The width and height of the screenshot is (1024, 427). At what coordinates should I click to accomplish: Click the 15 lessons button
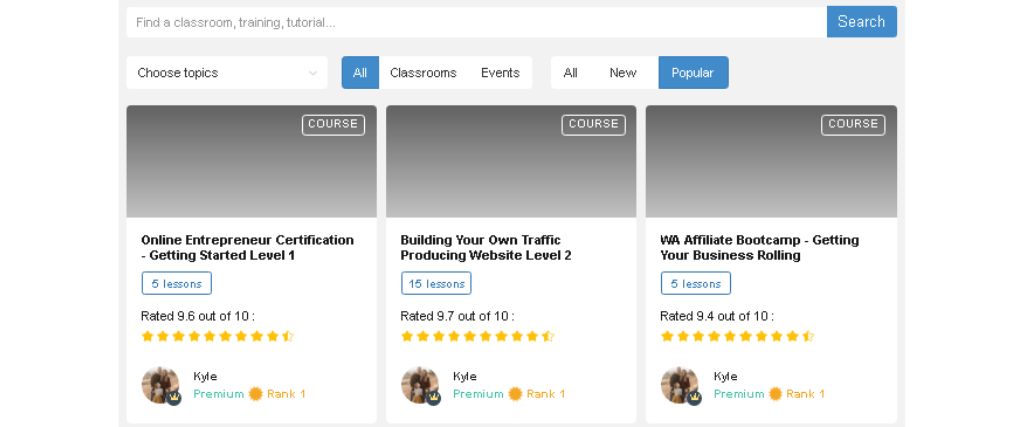(436, 283)
